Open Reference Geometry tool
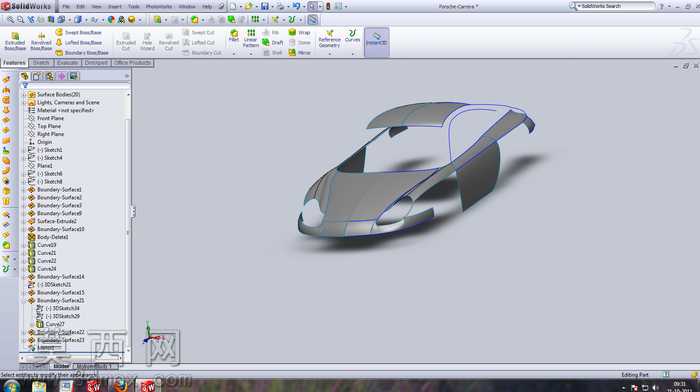The height and width of the screenshot is (392, 700). point(329,39)
